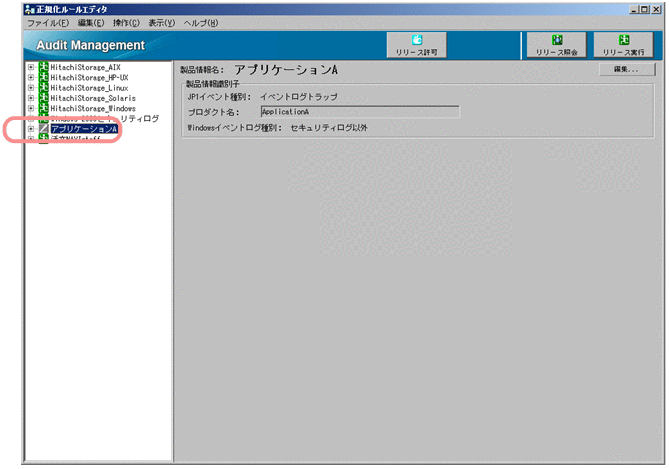Select the highlighted アプリケーションA tree label

[x=84, y=128]
